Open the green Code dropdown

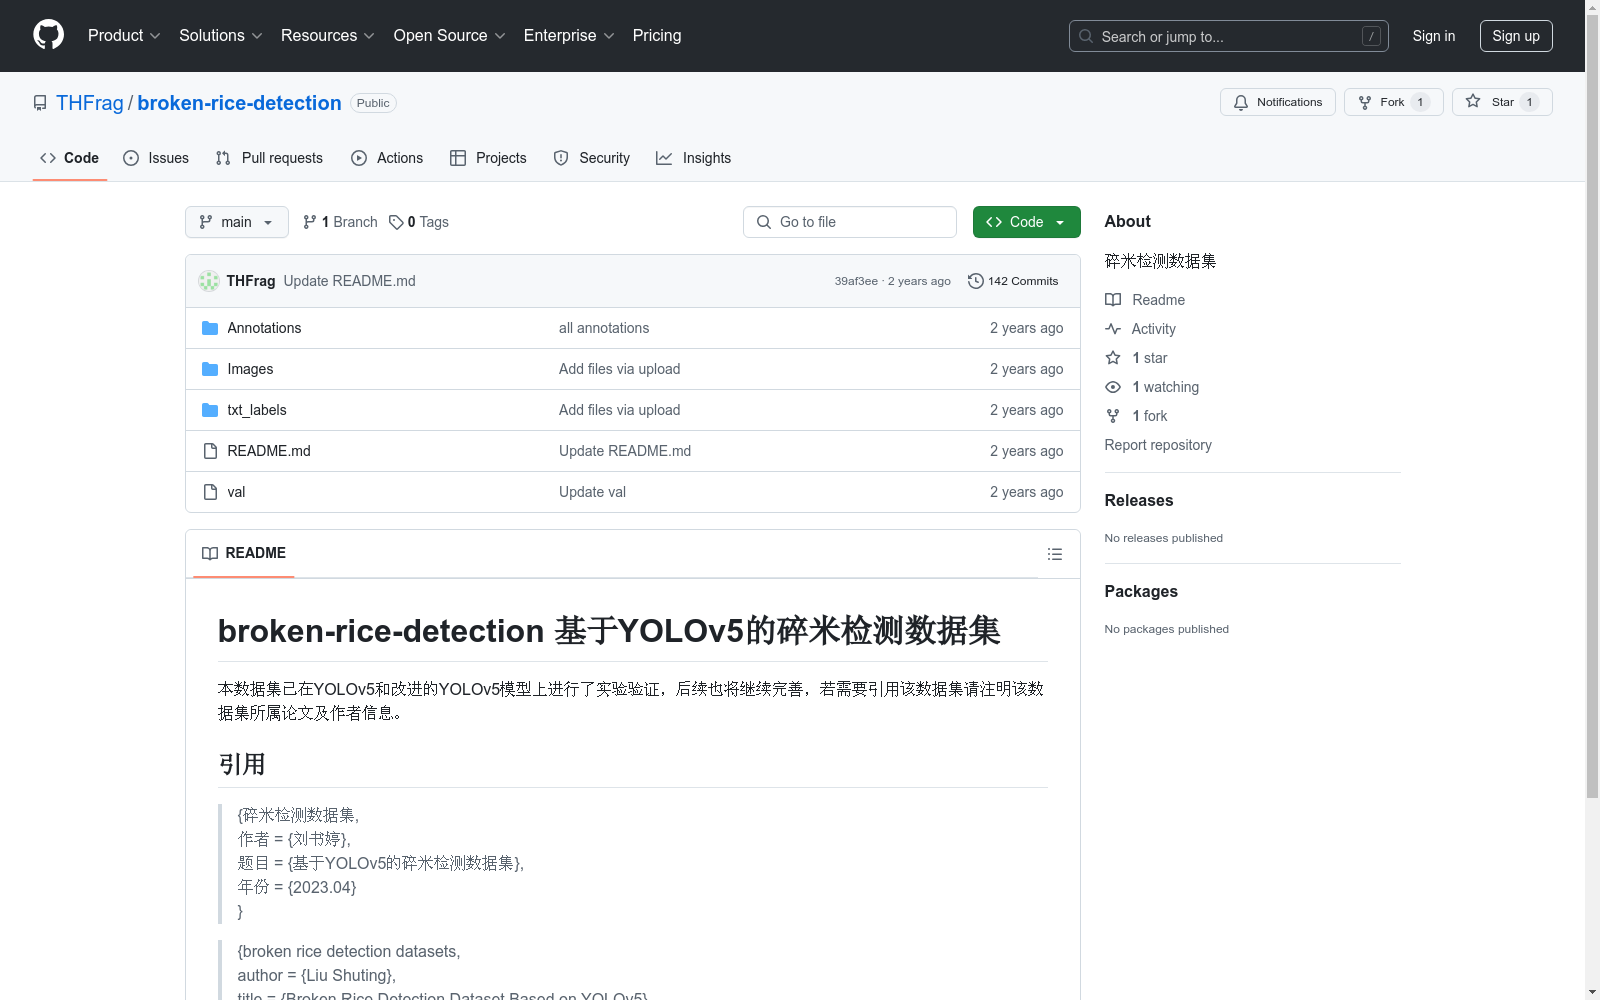click(x=1026, y=222)
